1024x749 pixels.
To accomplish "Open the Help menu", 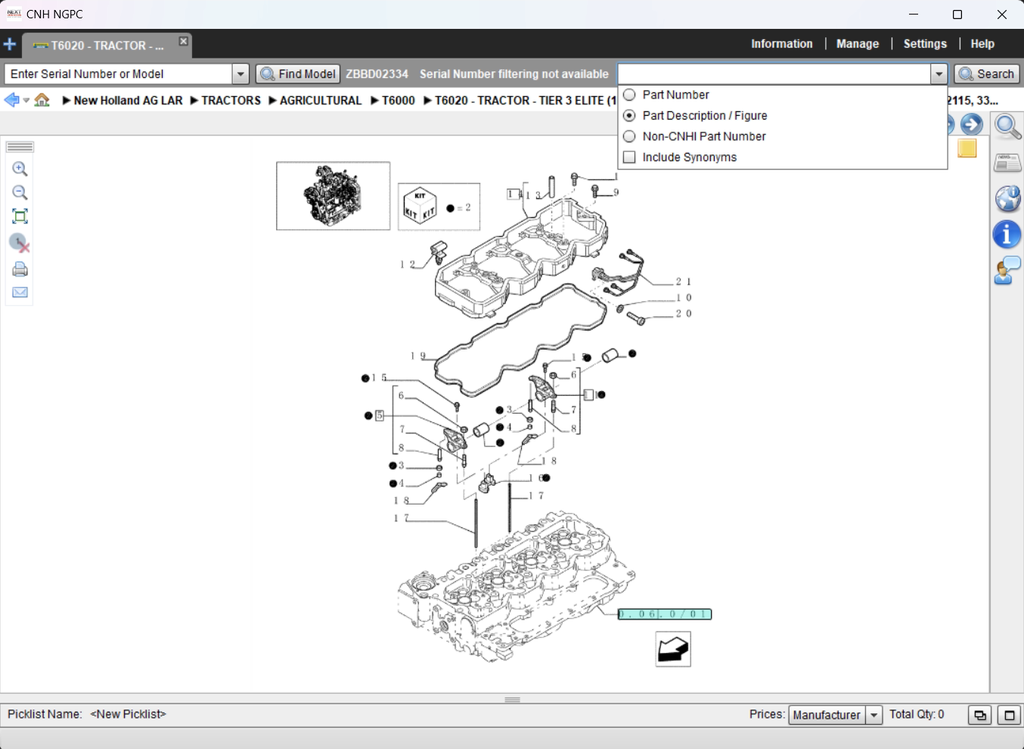I will [982, 44].
